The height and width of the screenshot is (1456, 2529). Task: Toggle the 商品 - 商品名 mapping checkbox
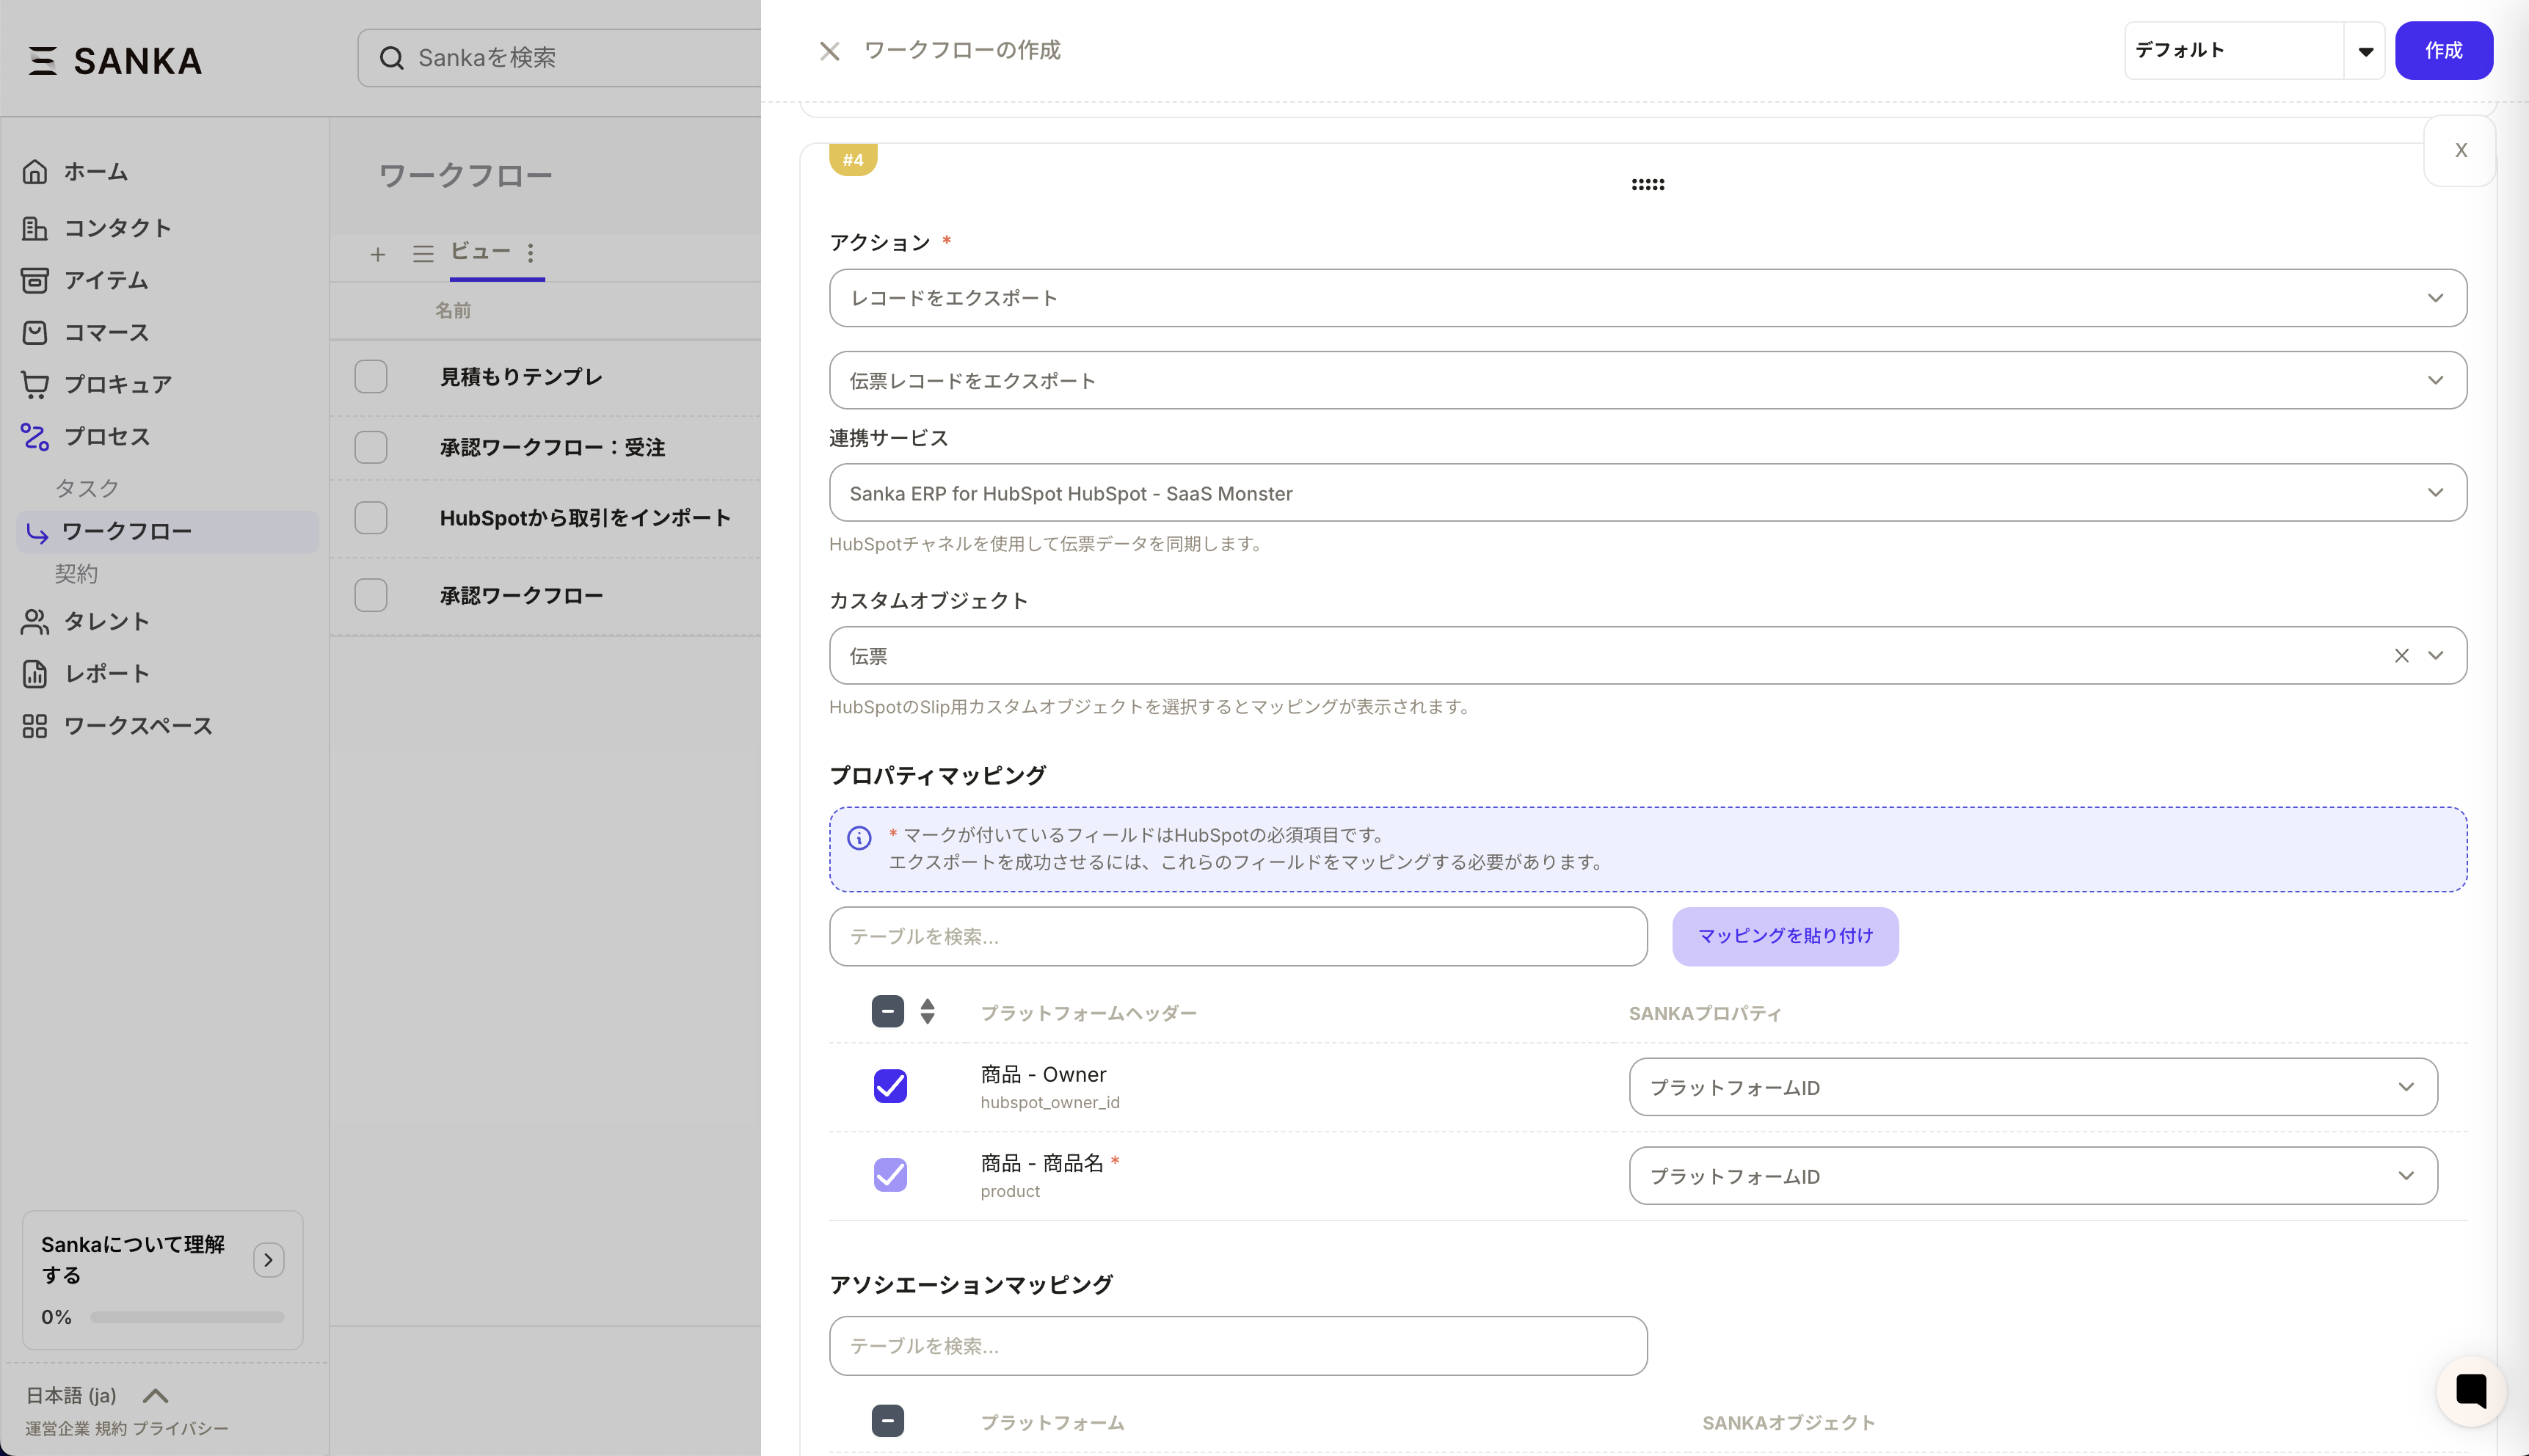890,1175
